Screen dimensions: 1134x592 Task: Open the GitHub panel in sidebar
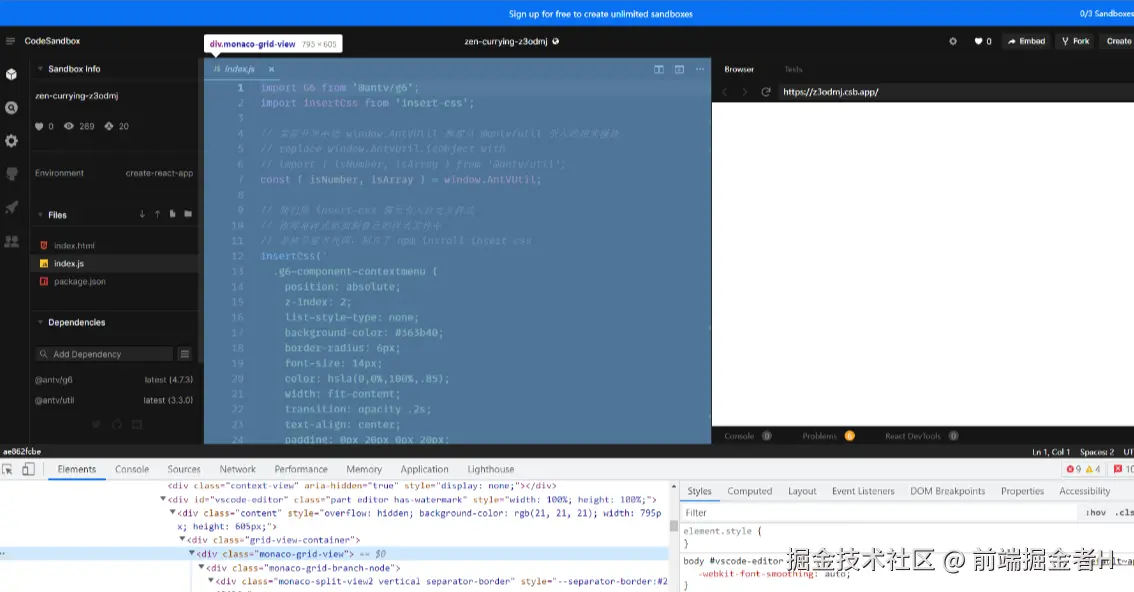pyautogui.click(x=12, y=174)
